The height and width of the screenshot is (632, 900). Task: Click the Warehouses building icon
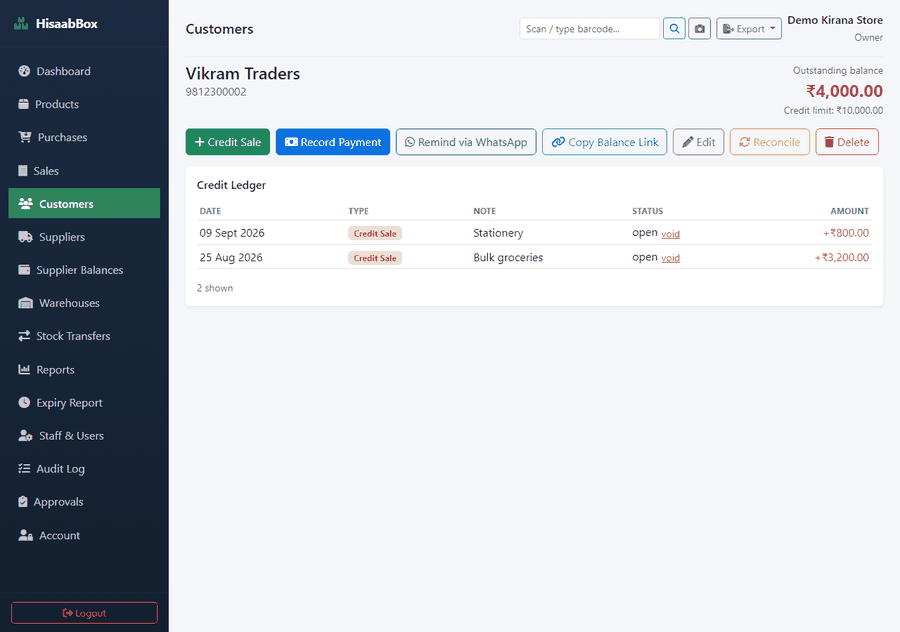(x=25, y=303)
